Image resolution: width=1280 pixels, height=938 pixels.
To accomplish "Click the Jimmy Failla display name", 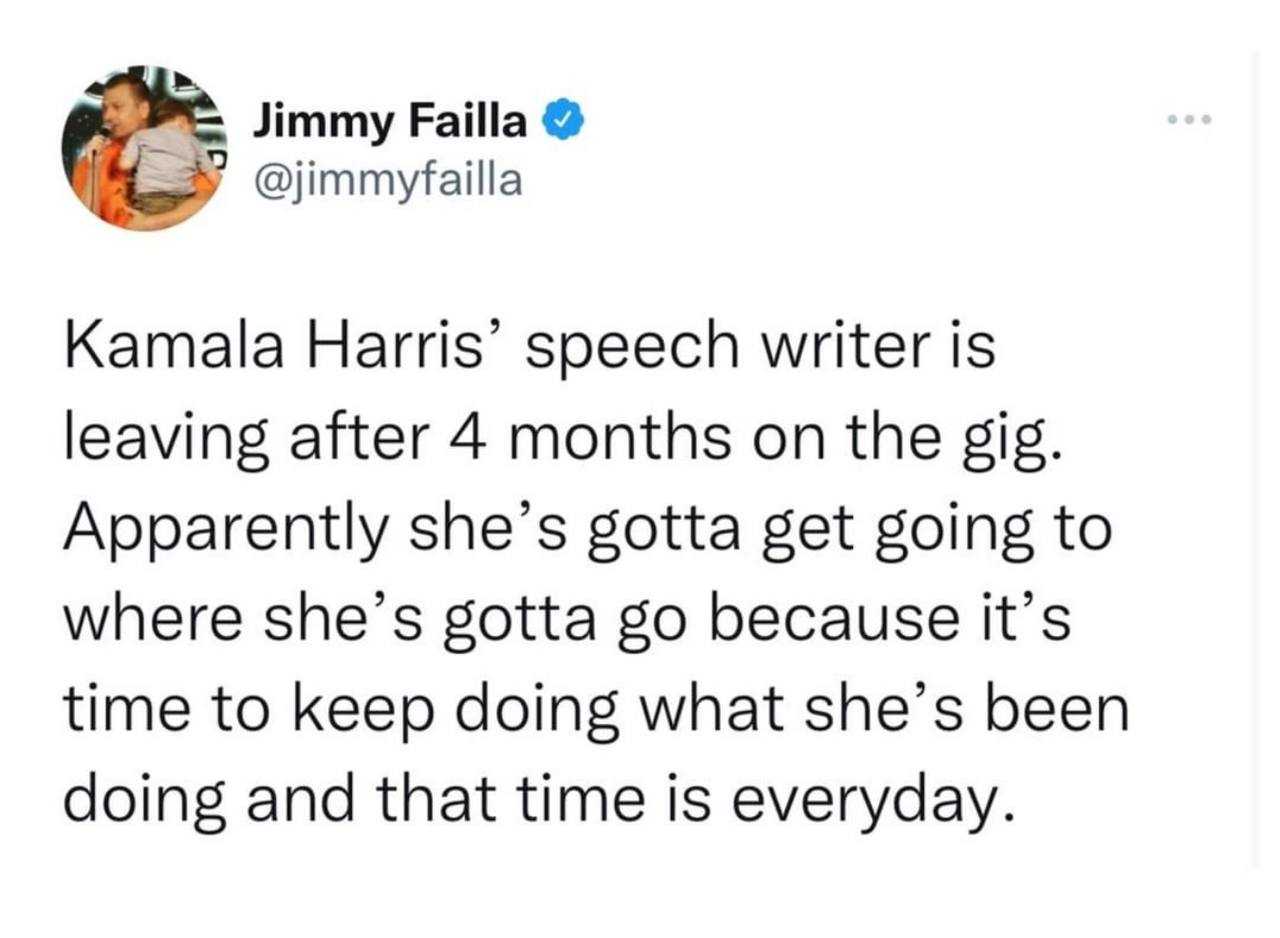I will (x=389, y=123).
